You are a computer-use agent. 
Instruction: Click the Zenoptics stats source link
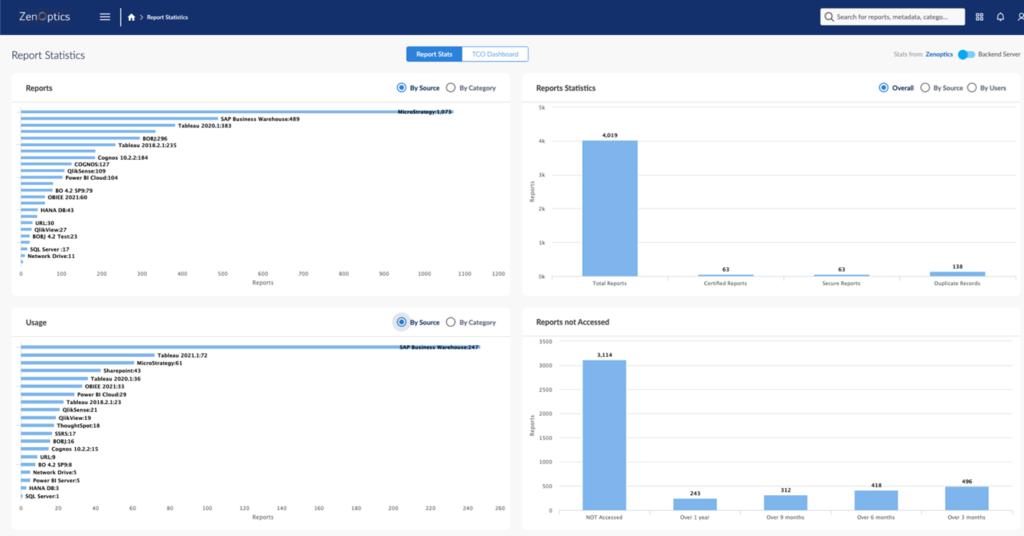coord(939,54)
